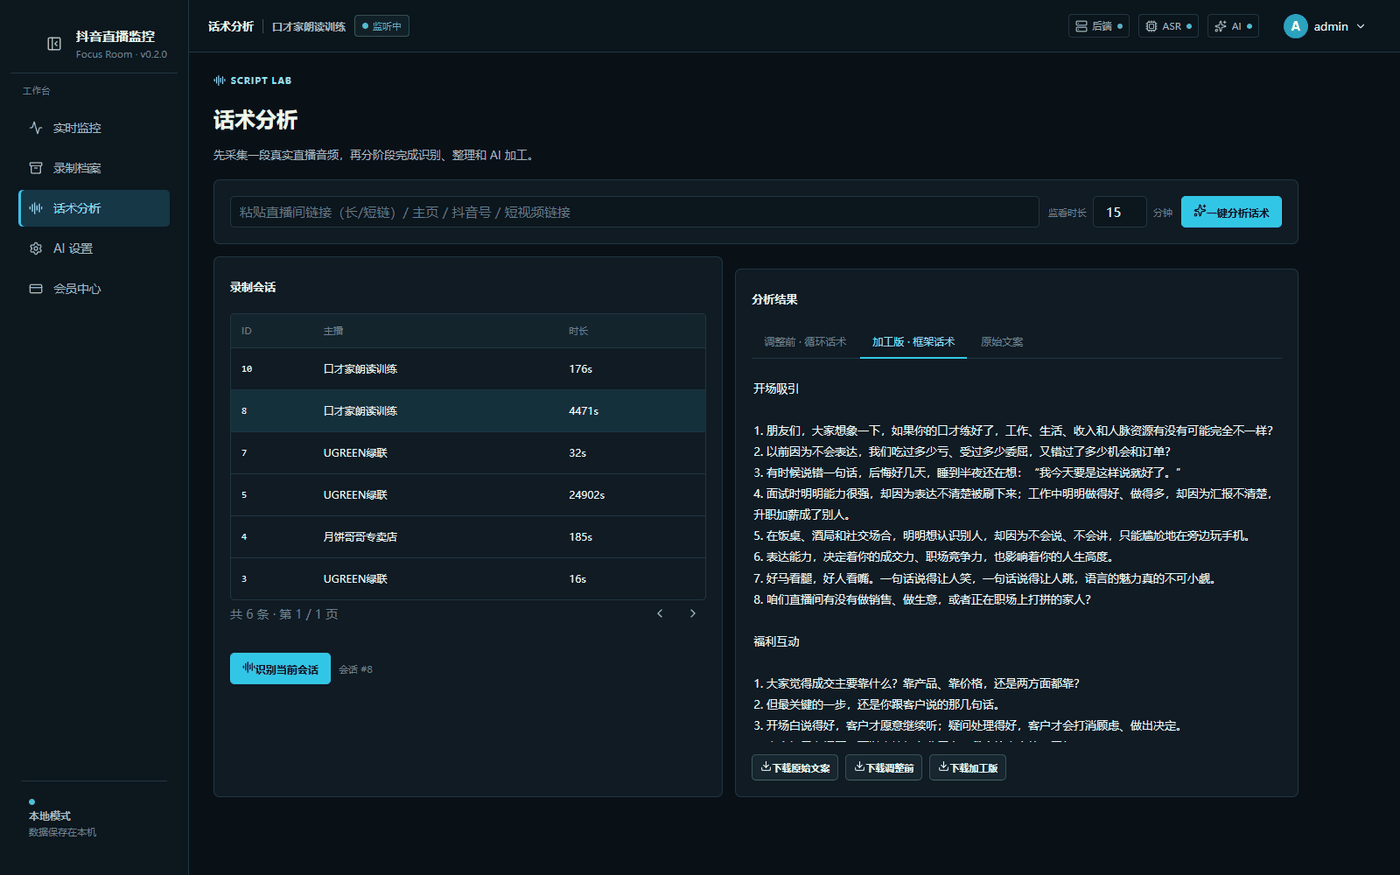Image resolution: width=1400 pixels, height=875 pixels.
Task: Click the 监看时长 minutes field showing 15
Action: pos(1119,212)
